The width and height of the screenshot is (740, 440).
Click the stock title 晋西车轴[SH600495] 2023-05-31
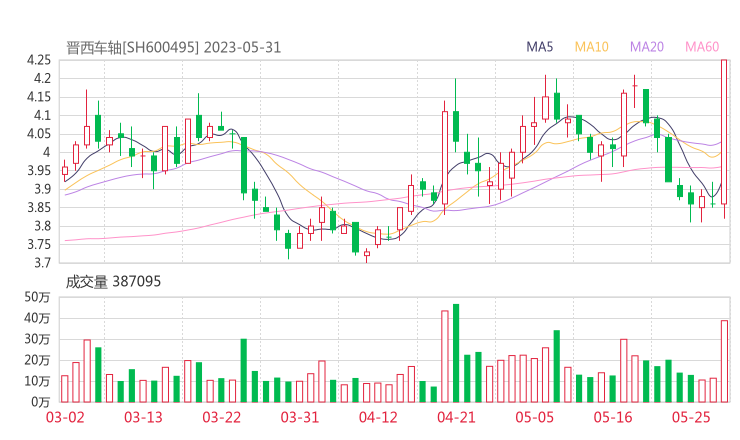(x=173, y=48)
